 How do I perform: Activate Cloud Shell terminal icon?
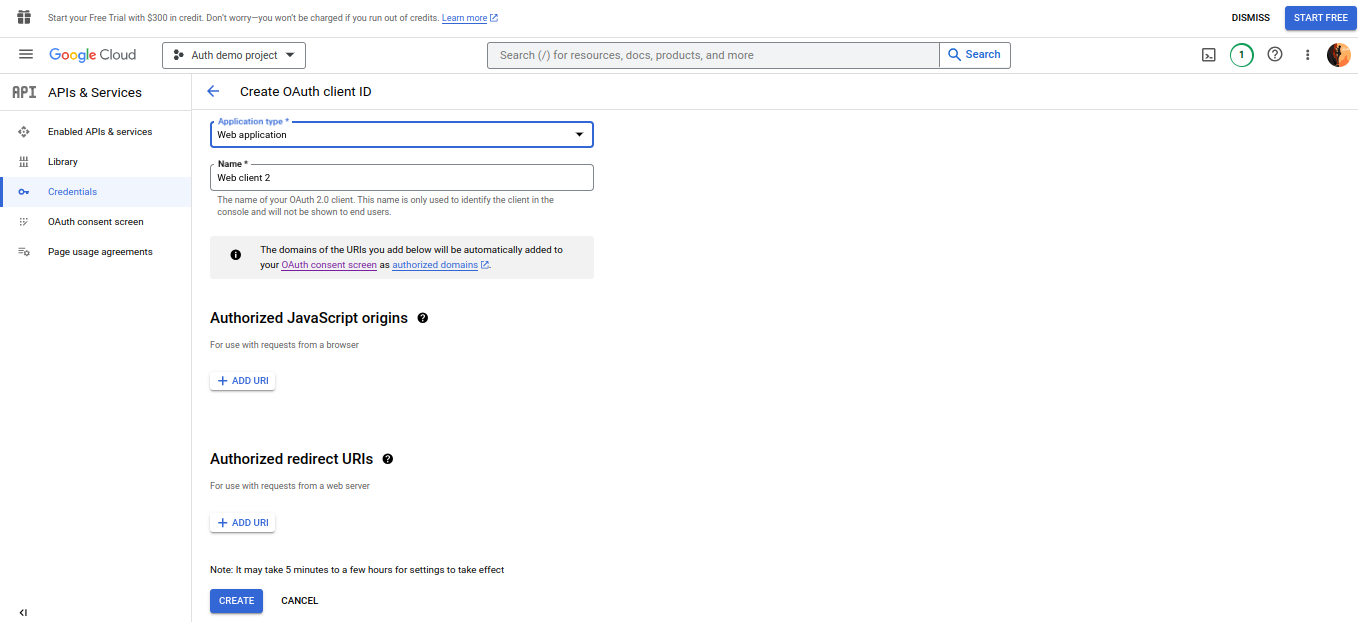1208,55
